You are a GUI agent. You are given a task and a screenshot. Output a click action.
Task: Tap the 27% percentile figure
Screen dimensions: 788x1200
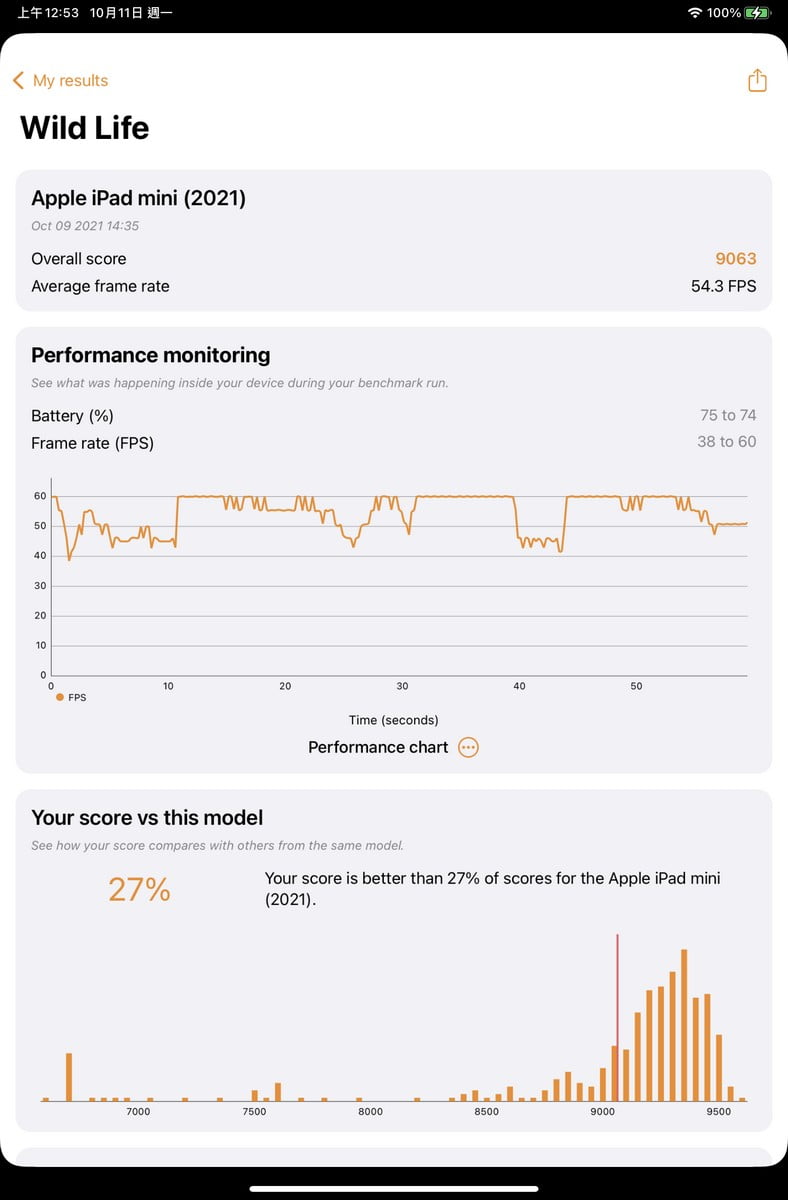pos(139,889)
